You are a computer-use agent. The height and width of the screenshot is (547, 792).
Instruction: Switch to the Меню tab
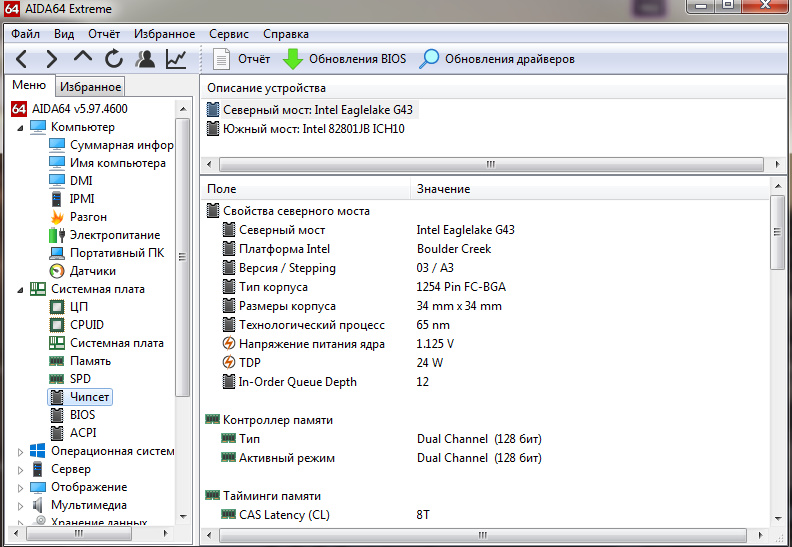tap(29, 85)
